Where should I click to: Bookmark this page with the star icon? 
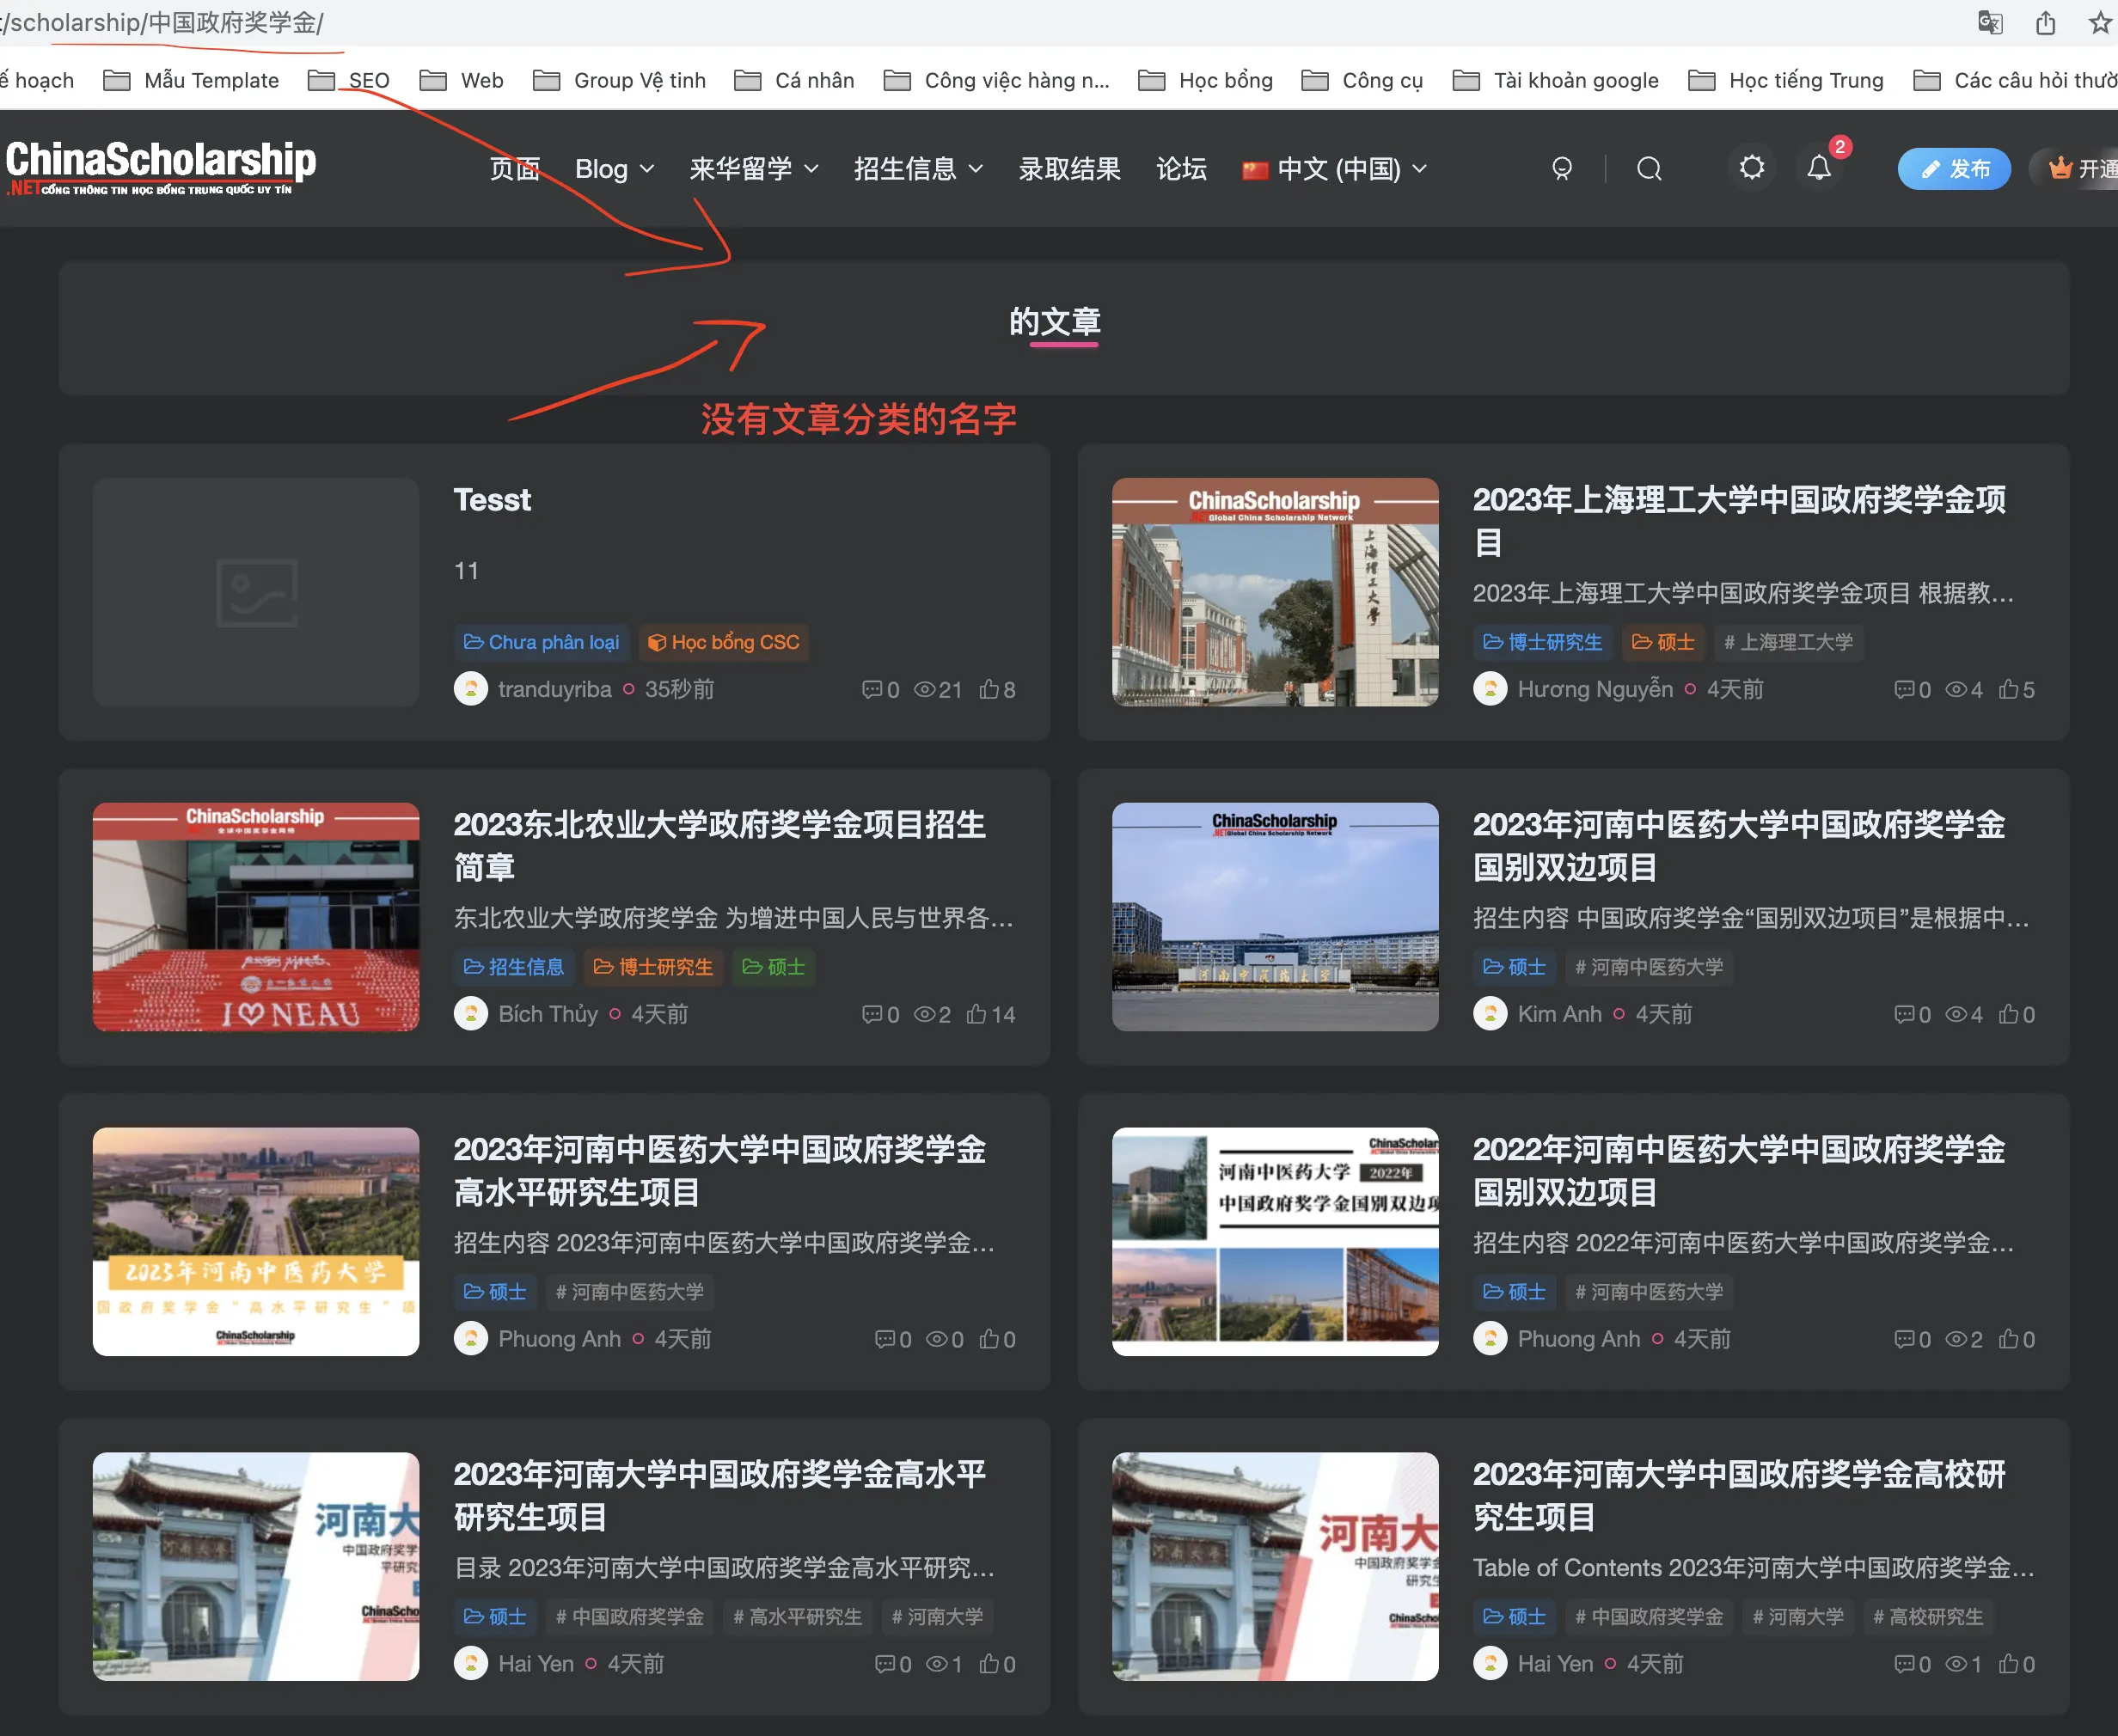coord(2101,22)
